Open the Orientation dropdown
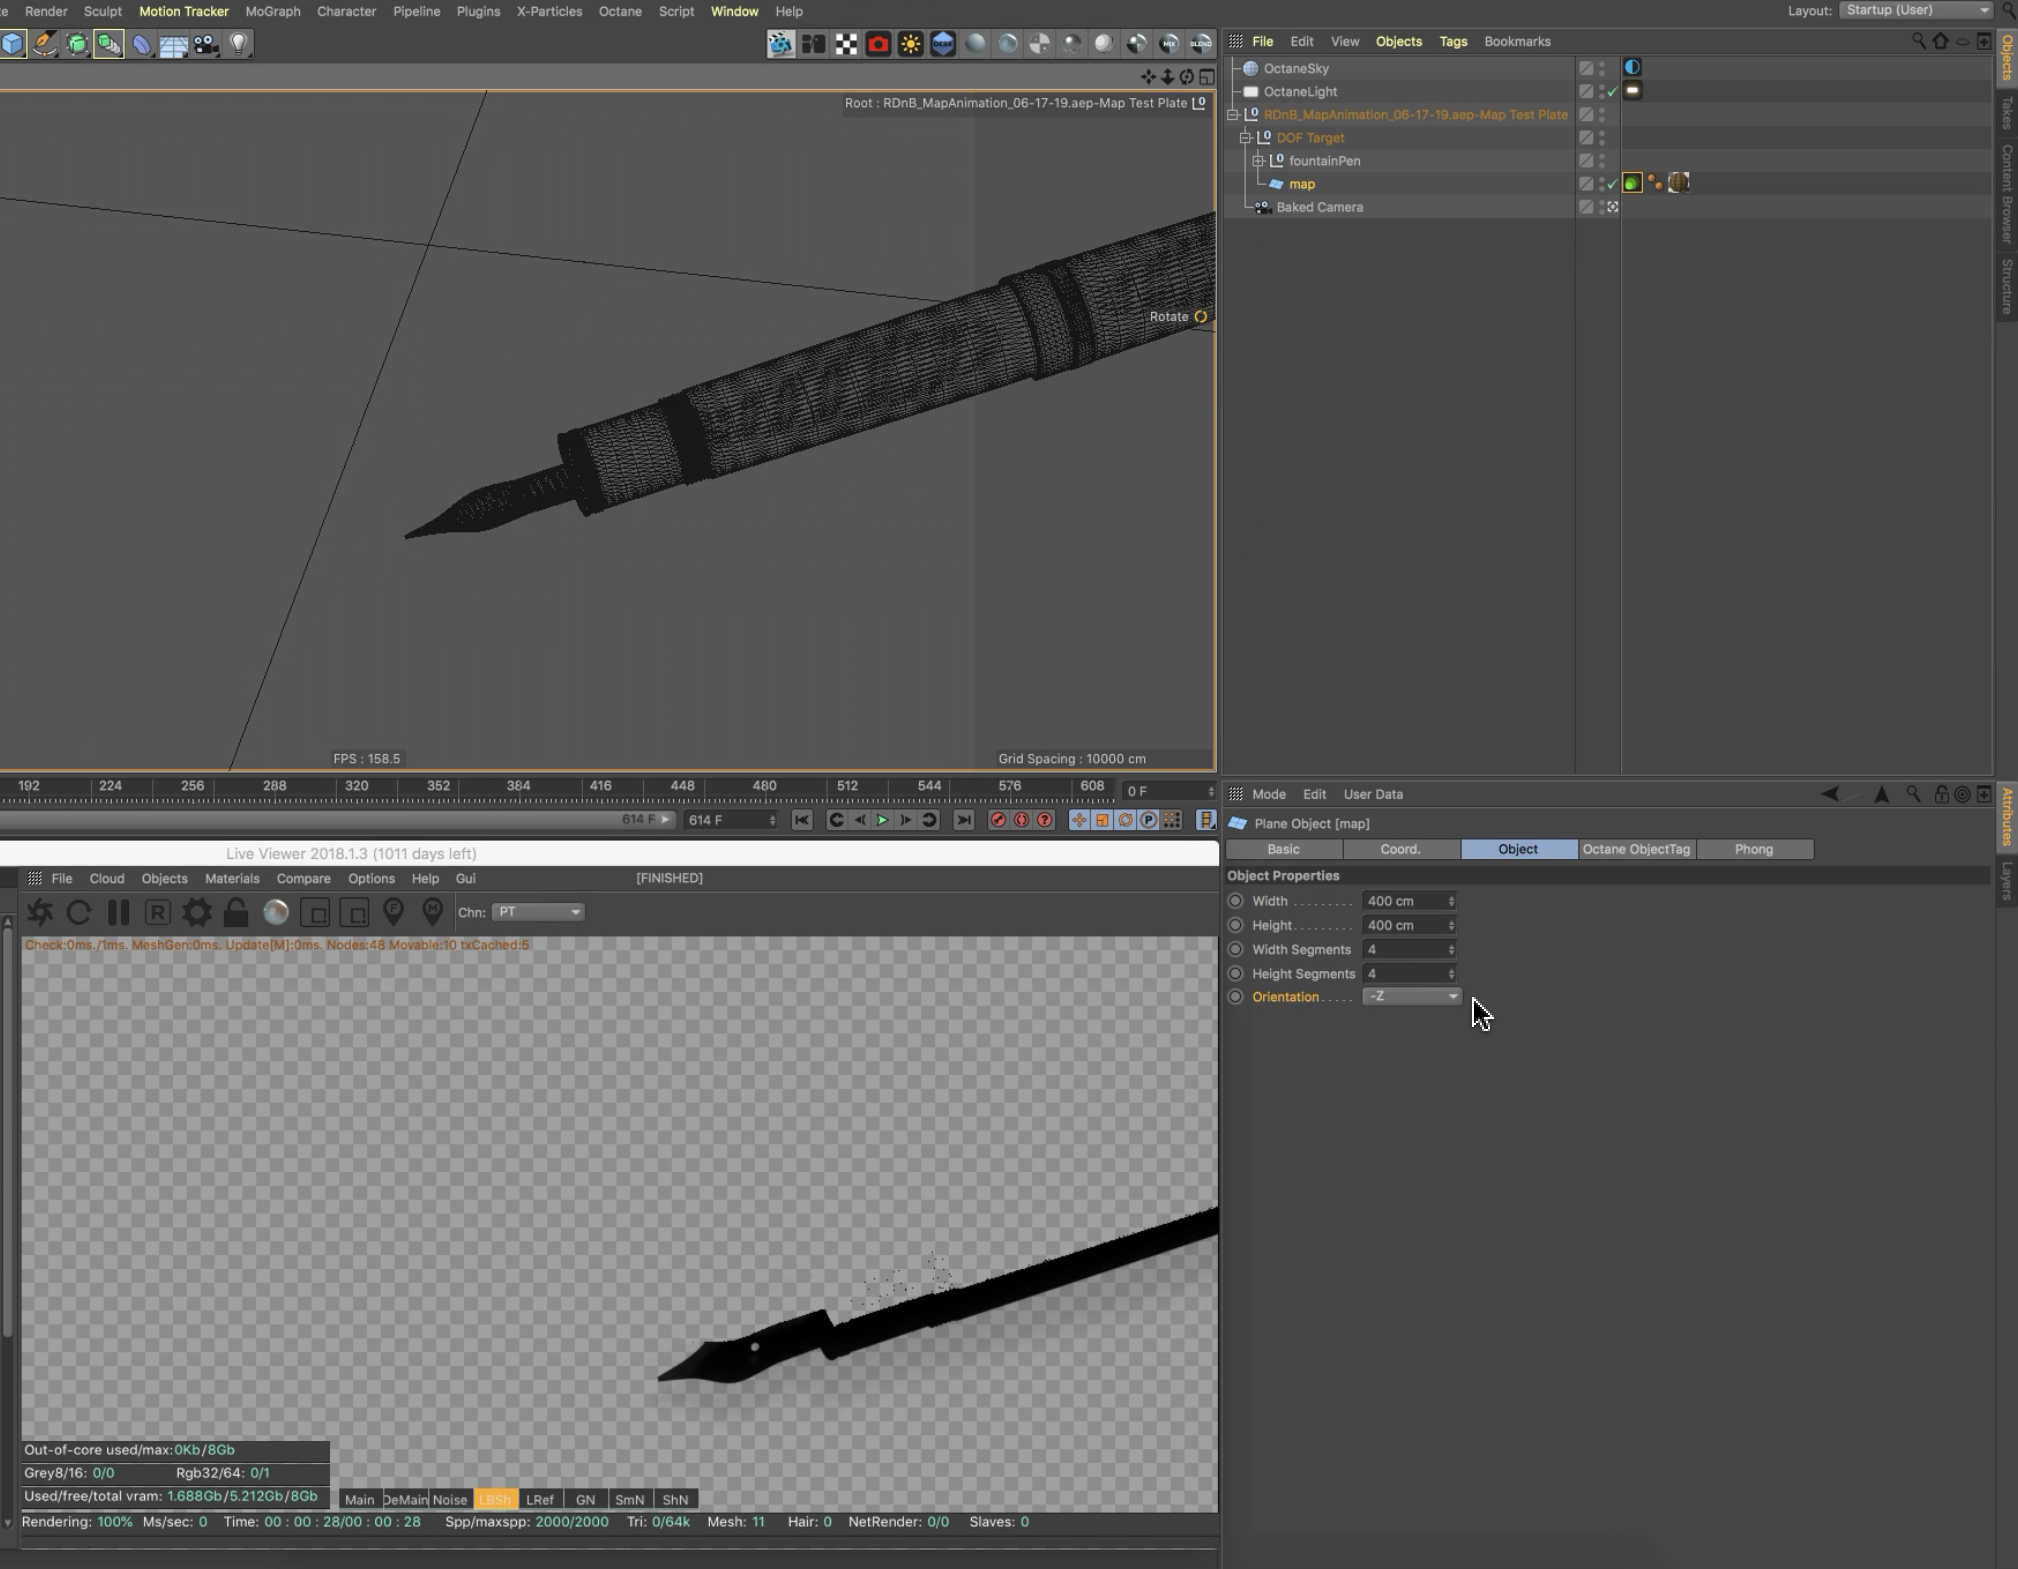The image size is (2018, 1569). [1411, 996]
